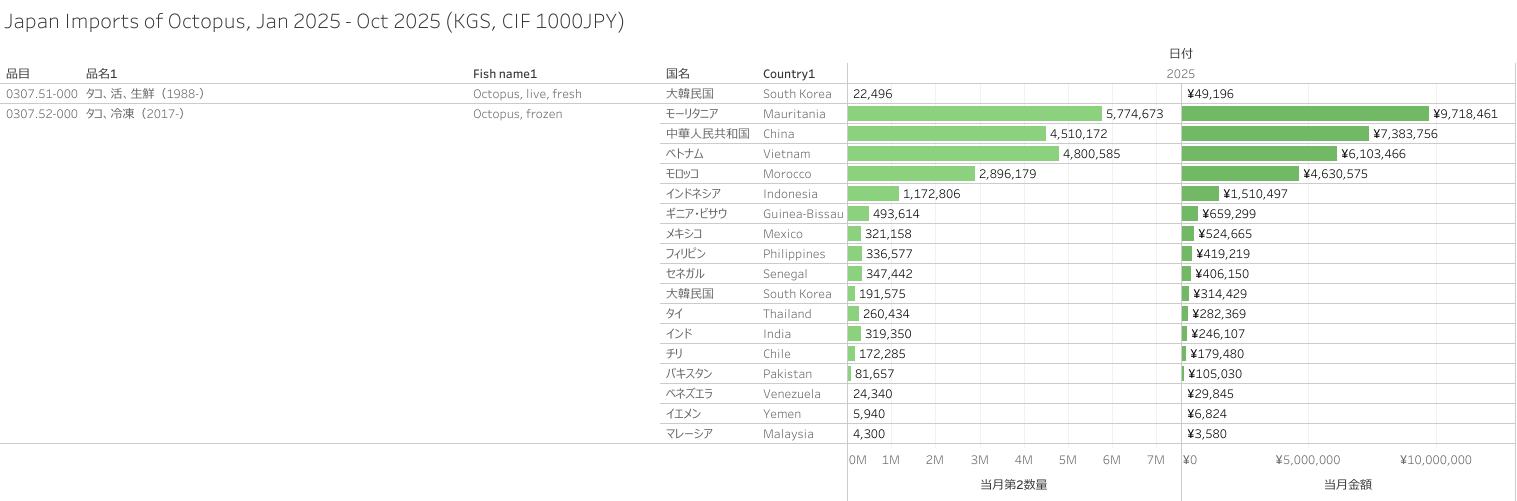Select the Guinea-Bissau country label

pos(802,214)
